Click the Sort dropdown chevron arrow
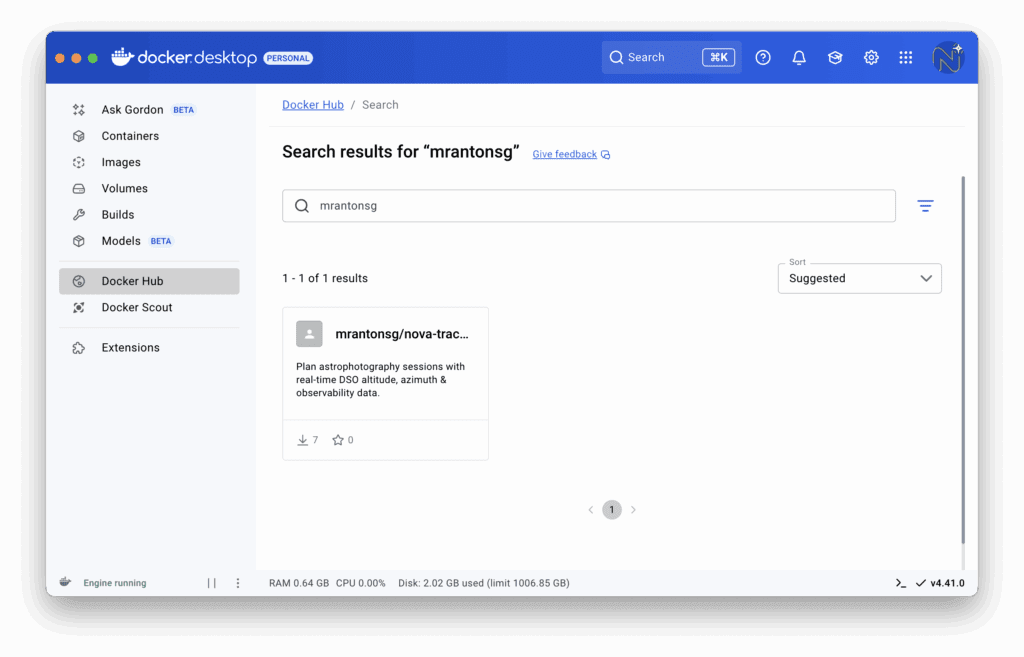1024x657 pixels. pos(926,278)
